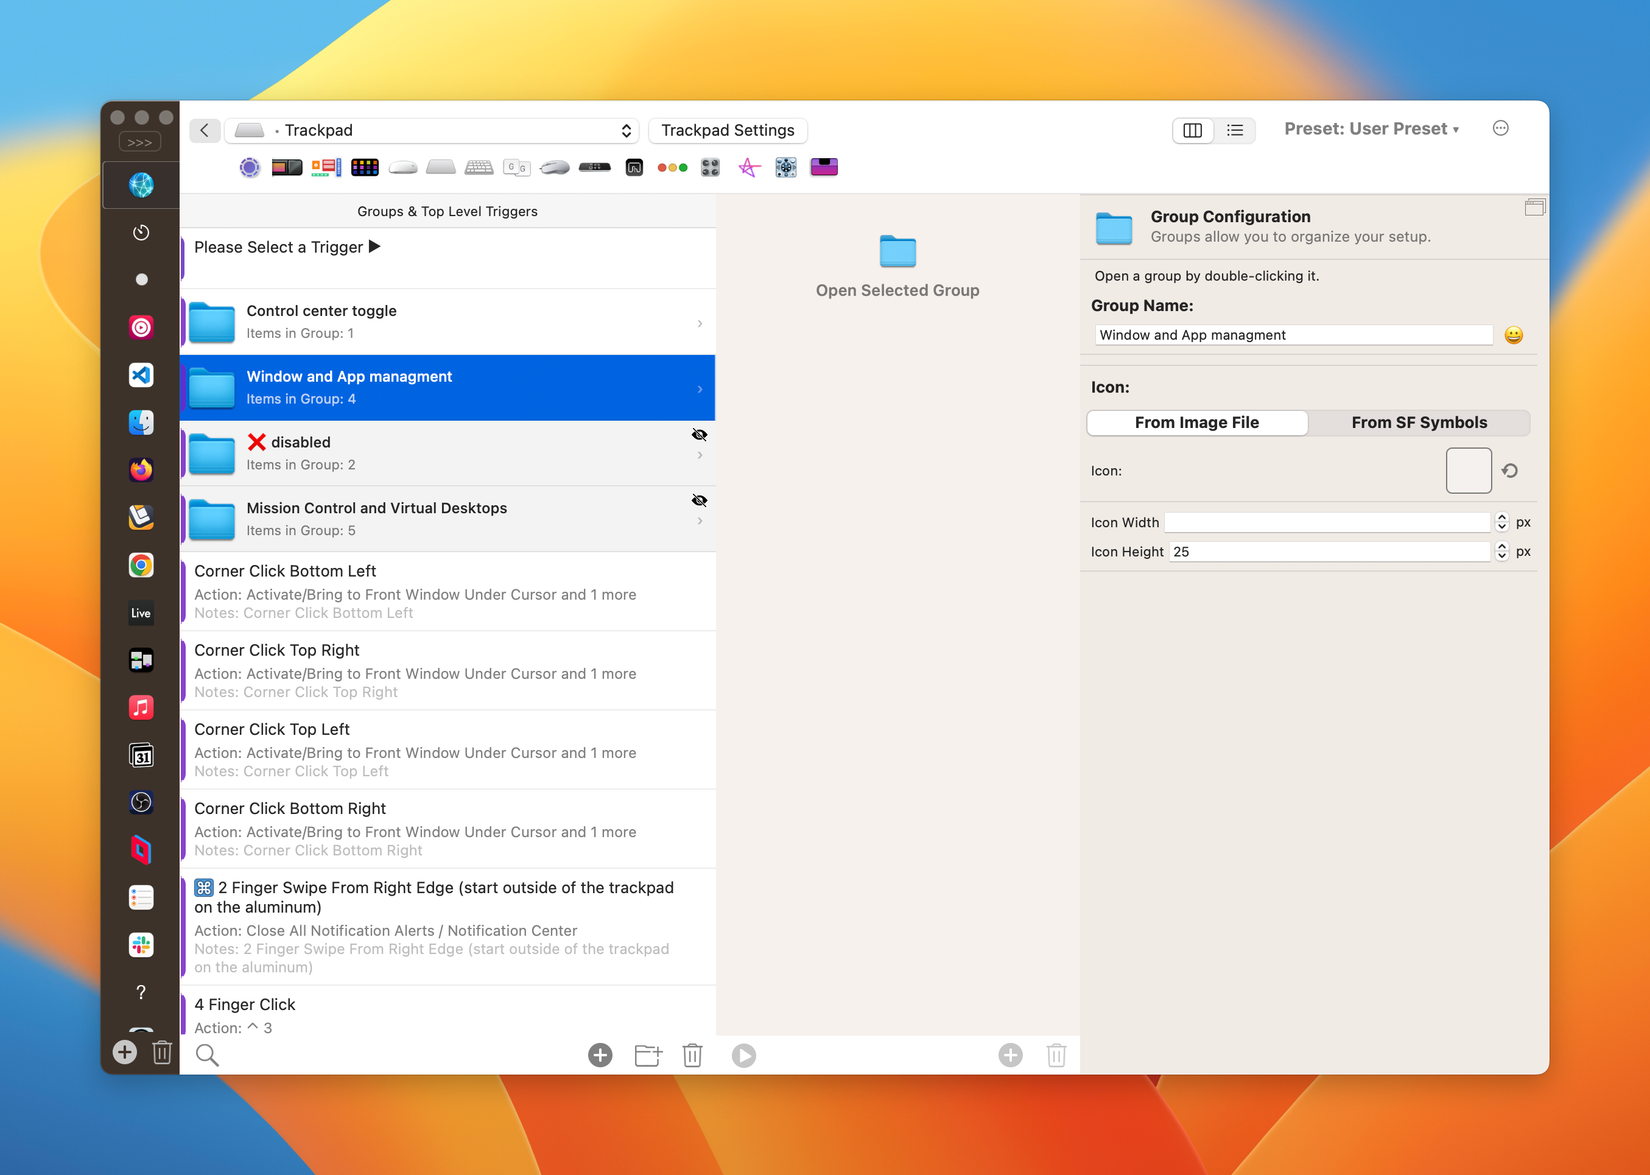Run the selected trigger with play button
This screenshot has height=1175, width=1650.
(x=744, y=1055)
